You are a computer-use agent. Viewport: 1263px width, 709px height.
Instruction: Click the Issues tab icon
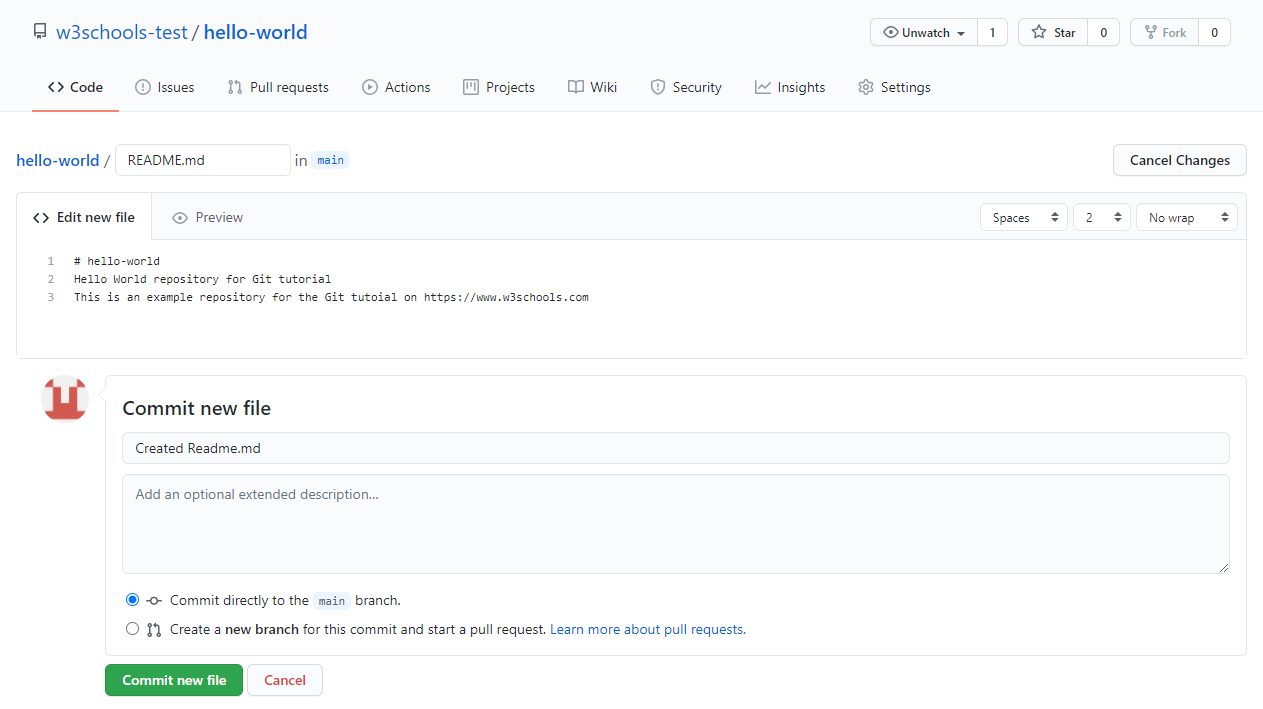click(x=142, y=87)
